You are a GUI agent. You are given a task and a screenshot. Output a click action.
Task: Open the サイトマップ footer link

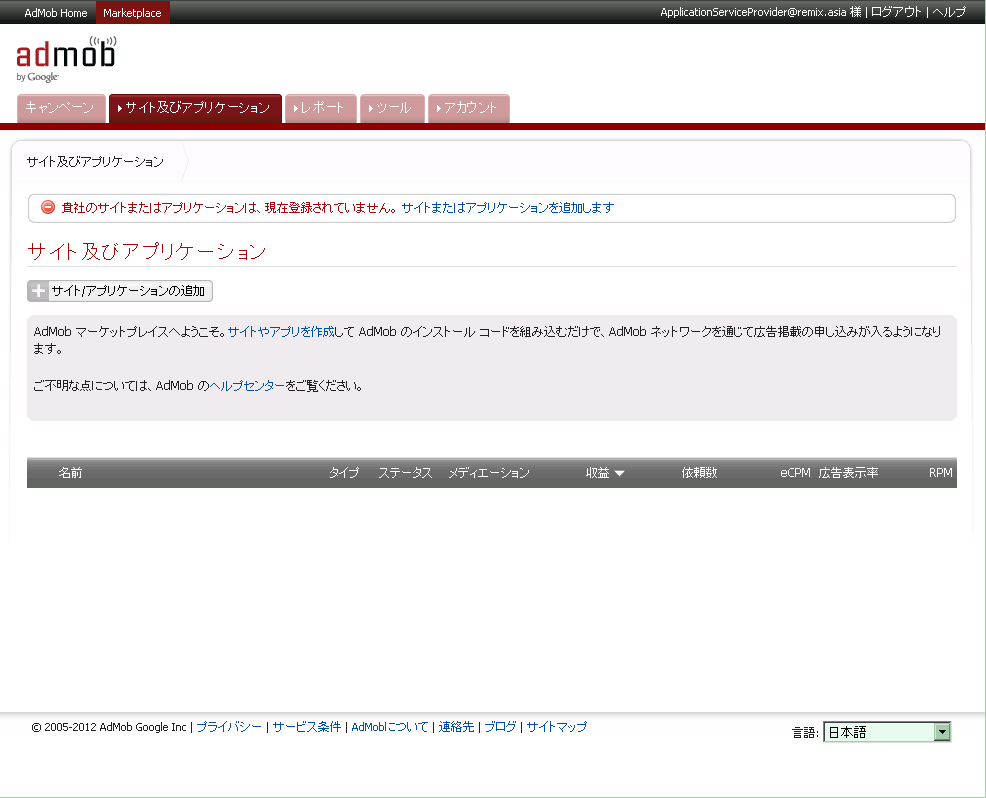coord(557,727)
